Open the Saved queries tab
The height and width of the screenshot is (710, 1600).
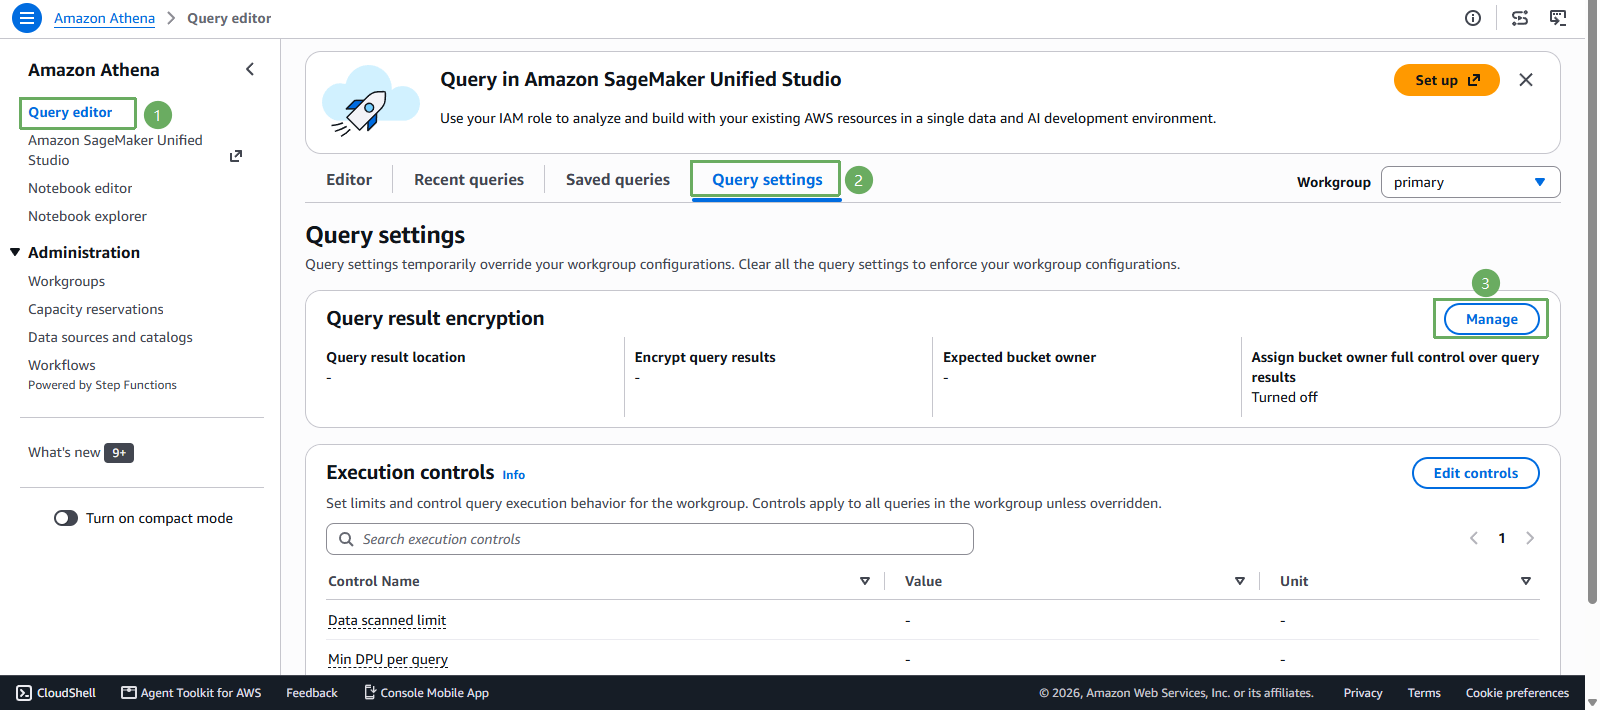pos(618,180)
